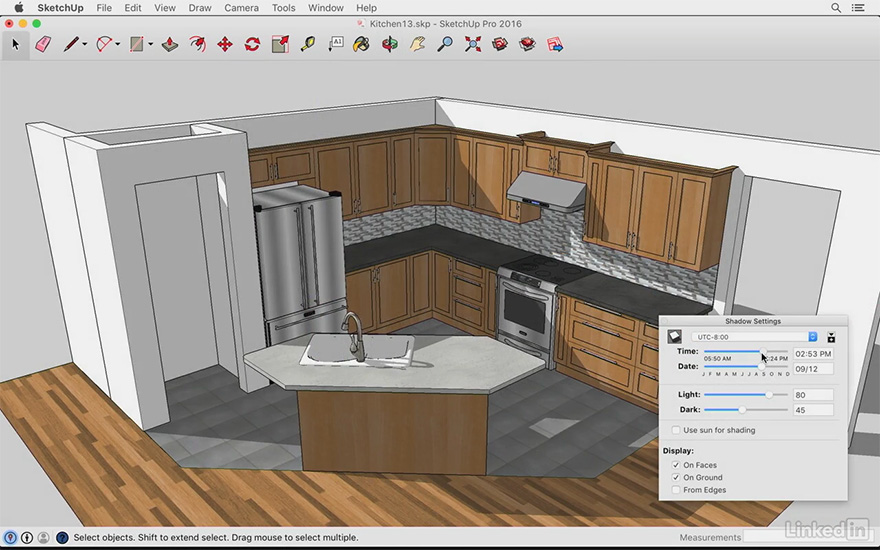Activate the Rotate tool

pos(253,44)
